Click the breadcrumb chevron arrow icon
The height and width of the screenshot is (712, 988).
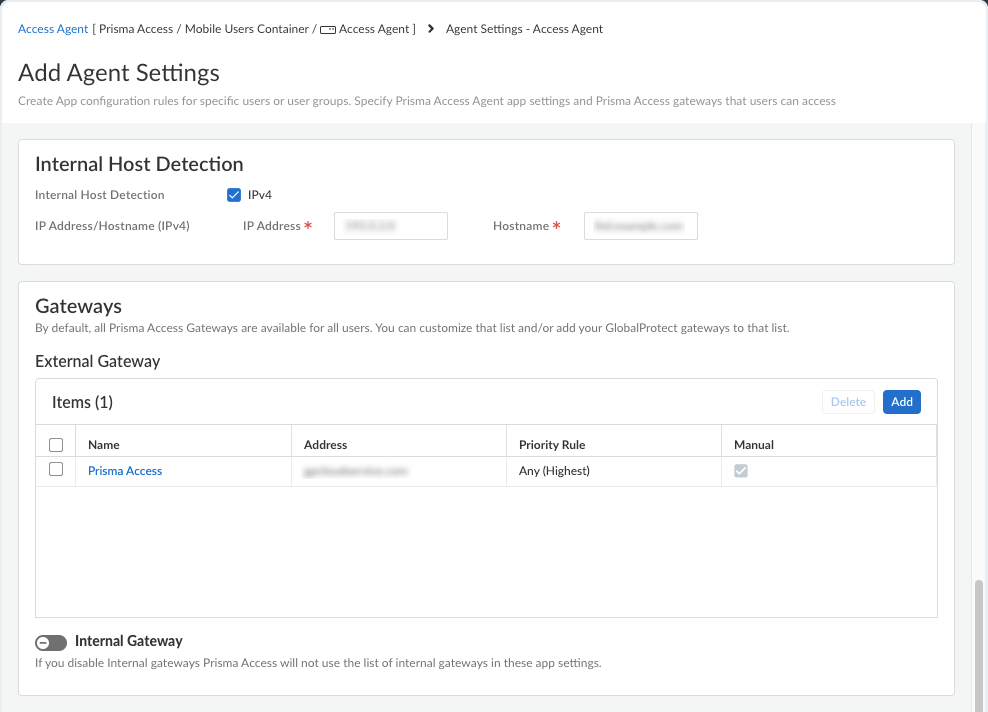431,29
